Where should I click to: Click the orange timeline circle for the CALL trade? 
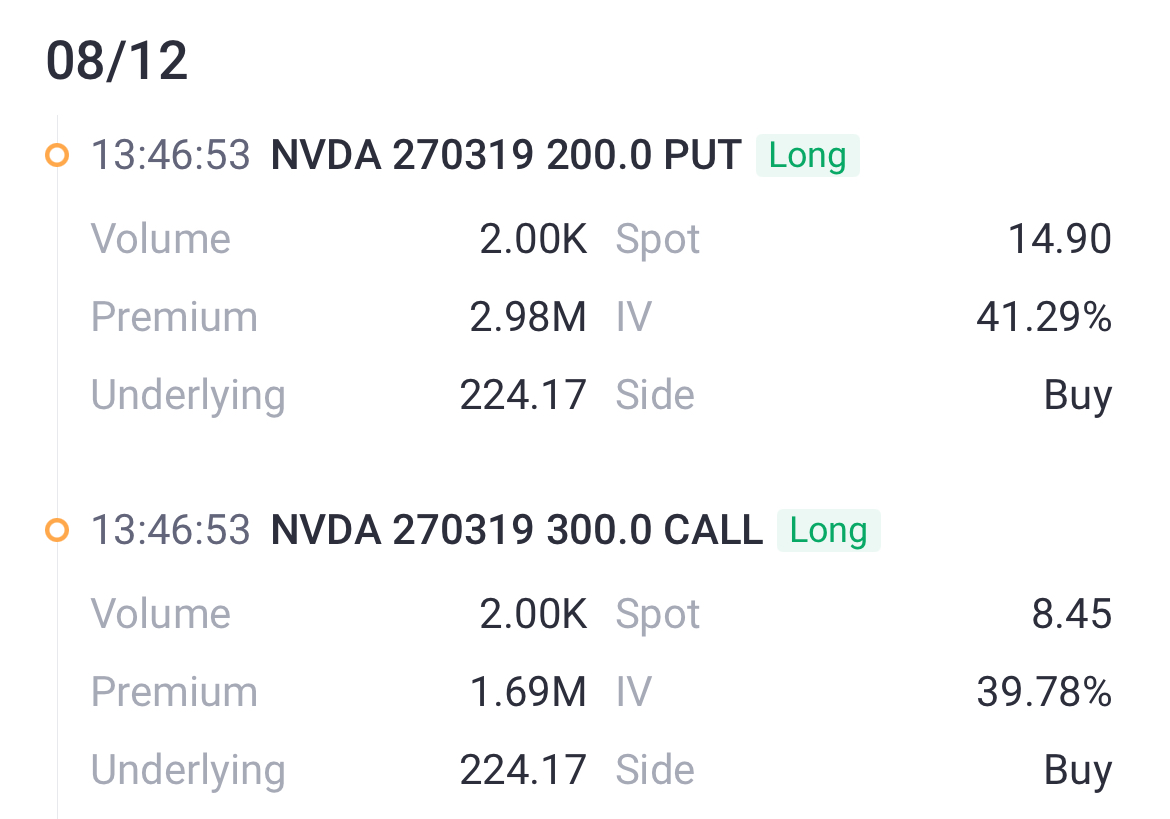[57, 530]
